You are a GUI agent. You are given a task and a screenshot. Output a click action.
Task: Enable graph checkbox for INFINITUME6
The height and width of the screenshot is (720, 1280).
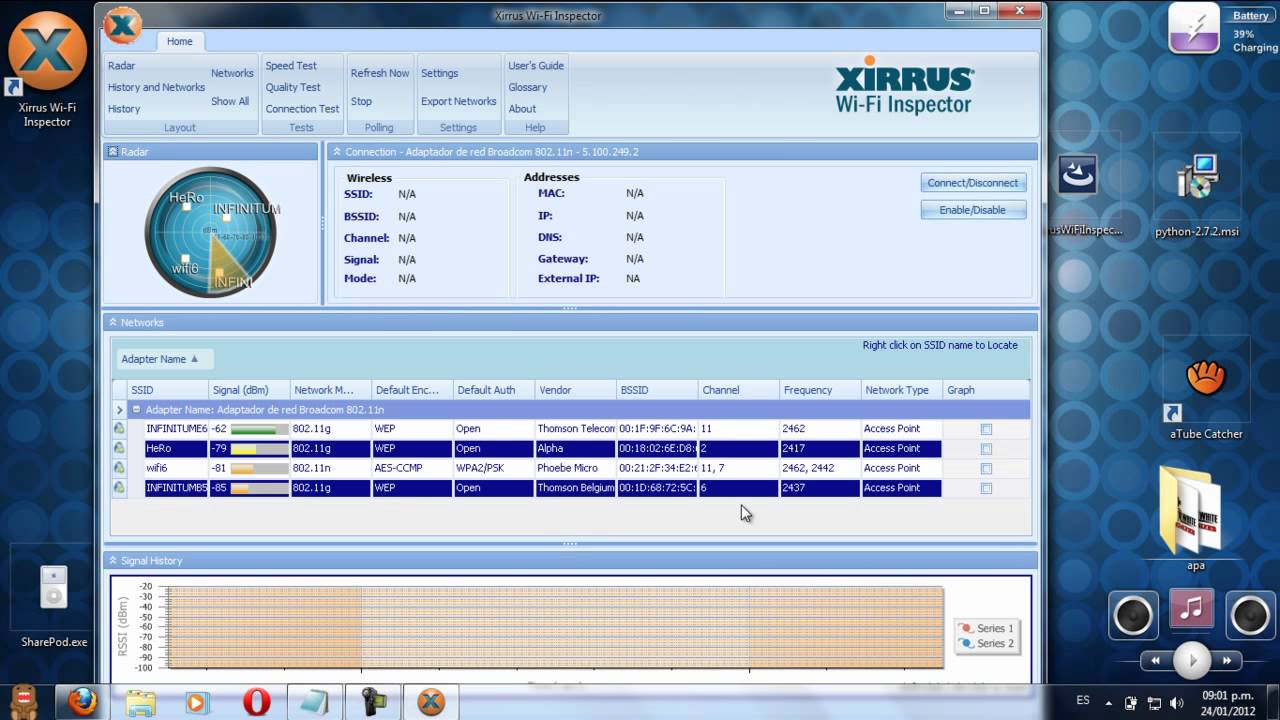point(986,429)
